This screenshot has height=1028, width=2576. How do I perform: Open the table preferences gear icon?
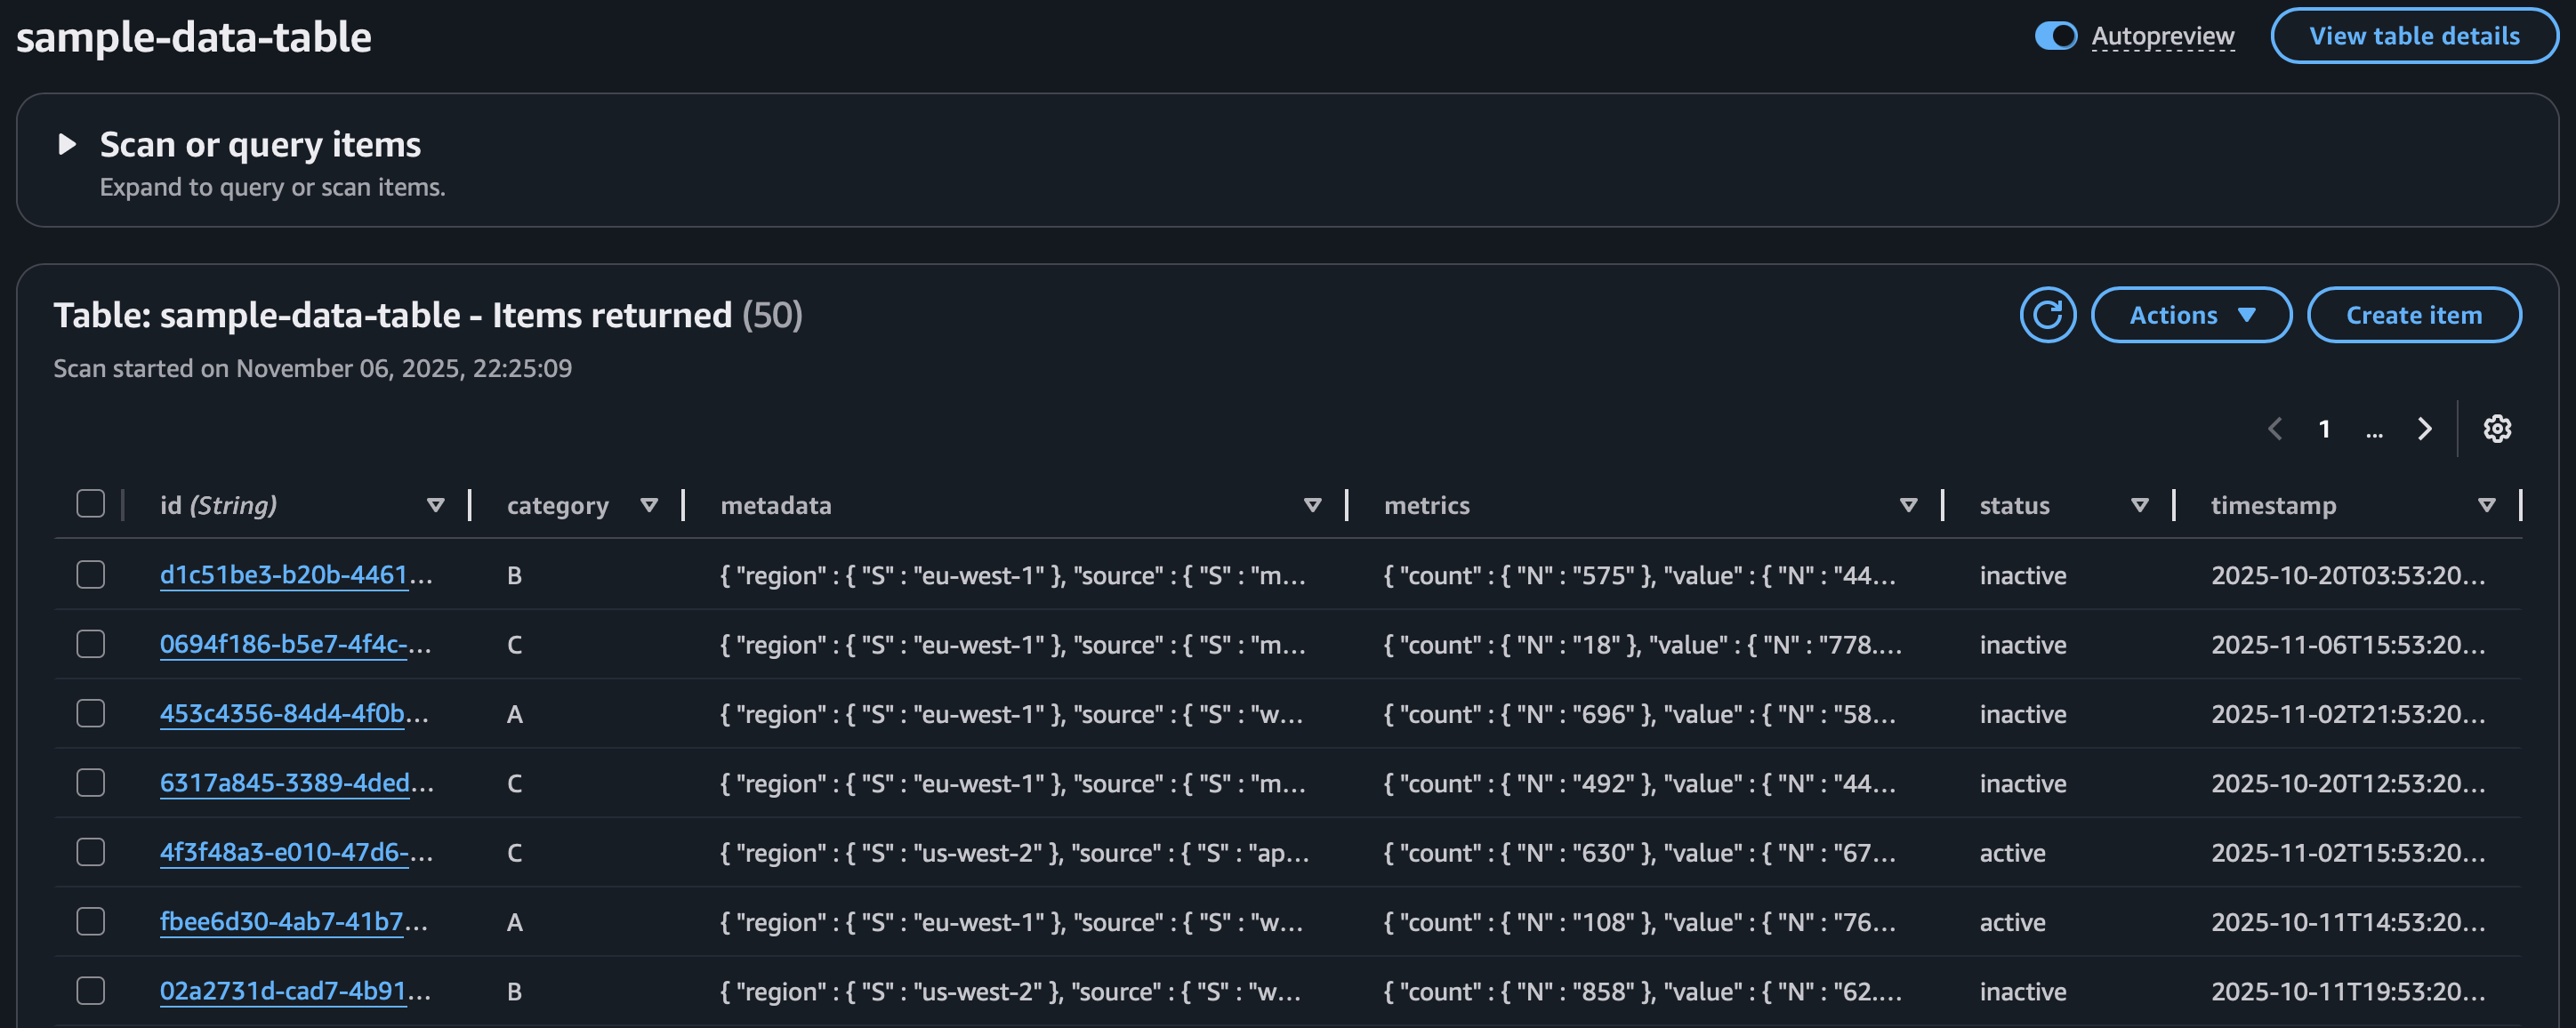(x=2497, y=428)
